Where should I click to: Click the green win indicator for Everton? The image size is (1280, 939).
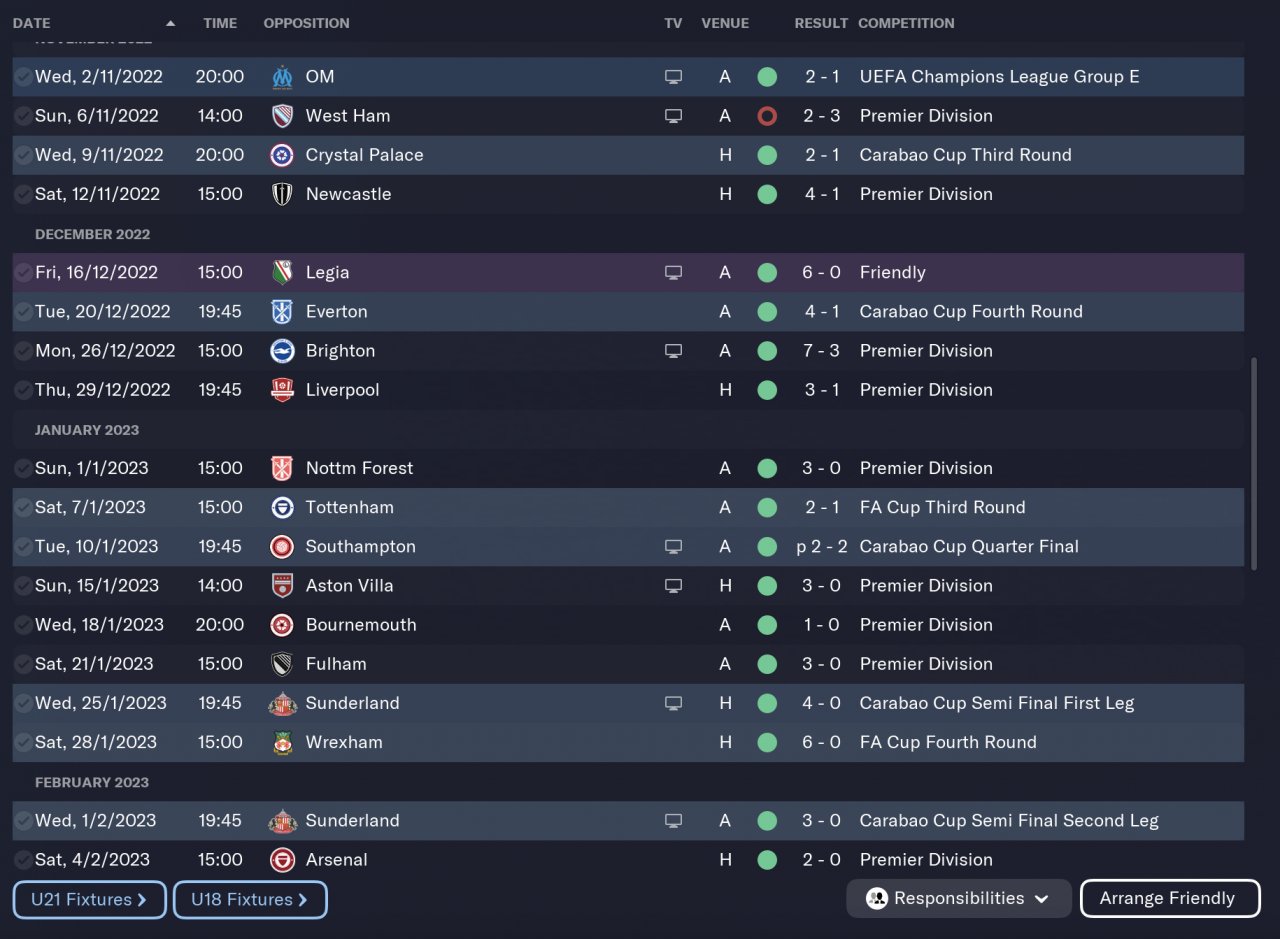(x=767, y=312)
